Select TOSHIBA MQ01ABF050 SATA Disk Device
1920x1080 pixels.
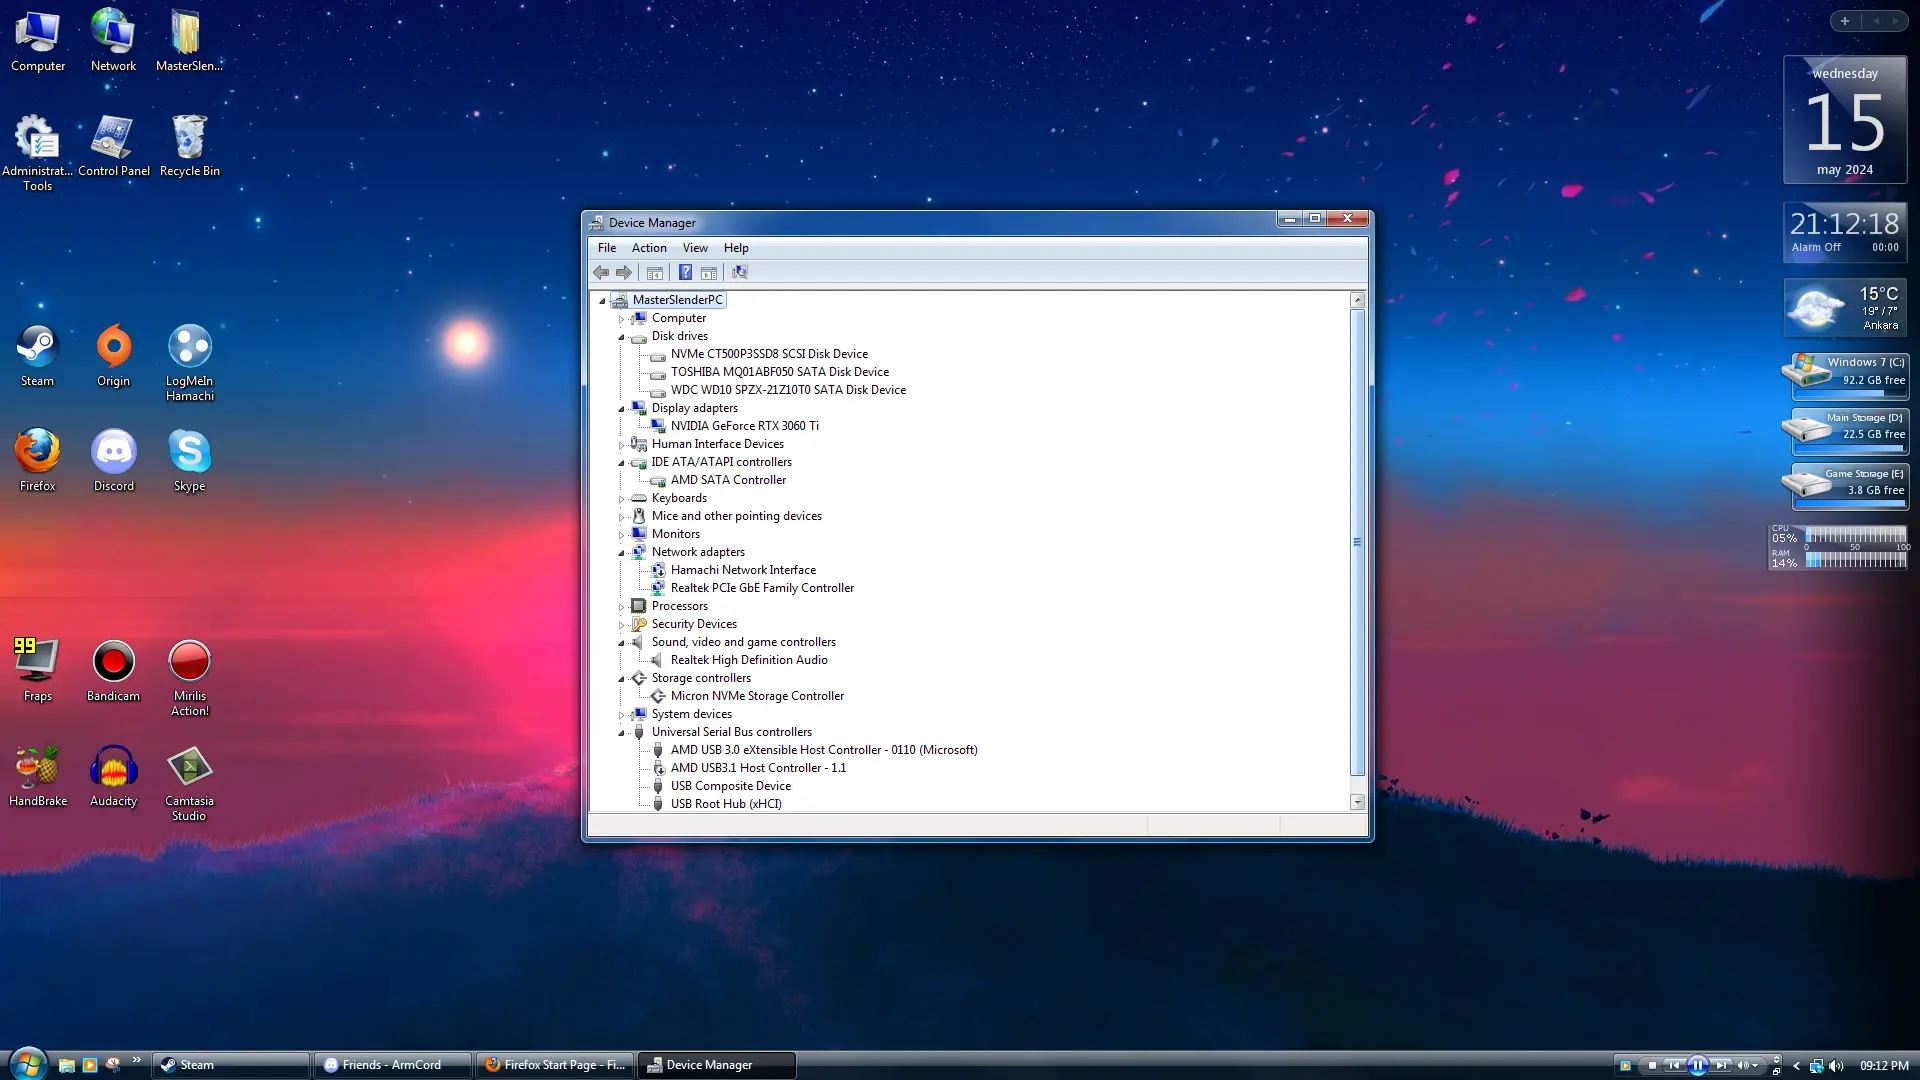tap(779, 372)
